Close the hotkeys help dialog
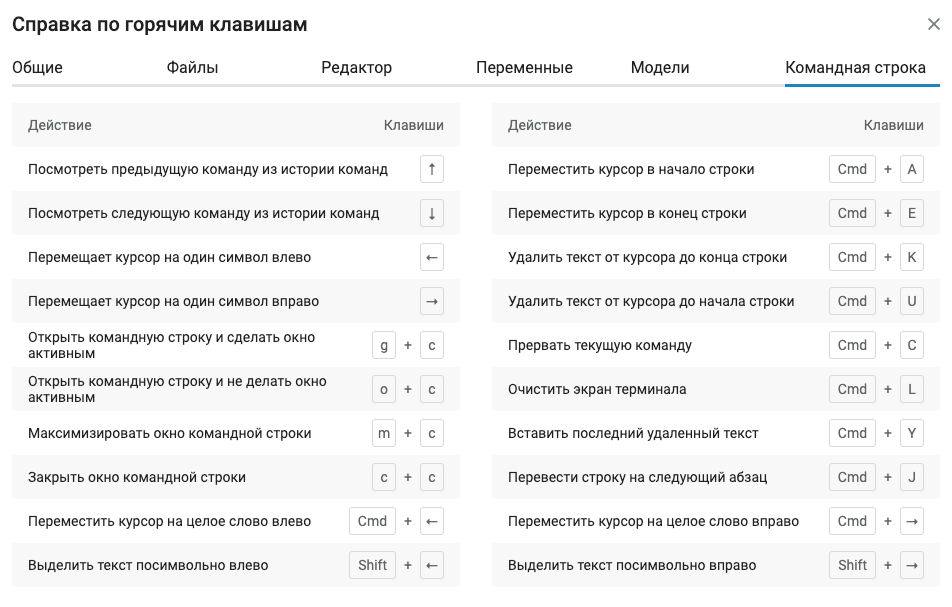The image size is (952, 607). (933, 24)
